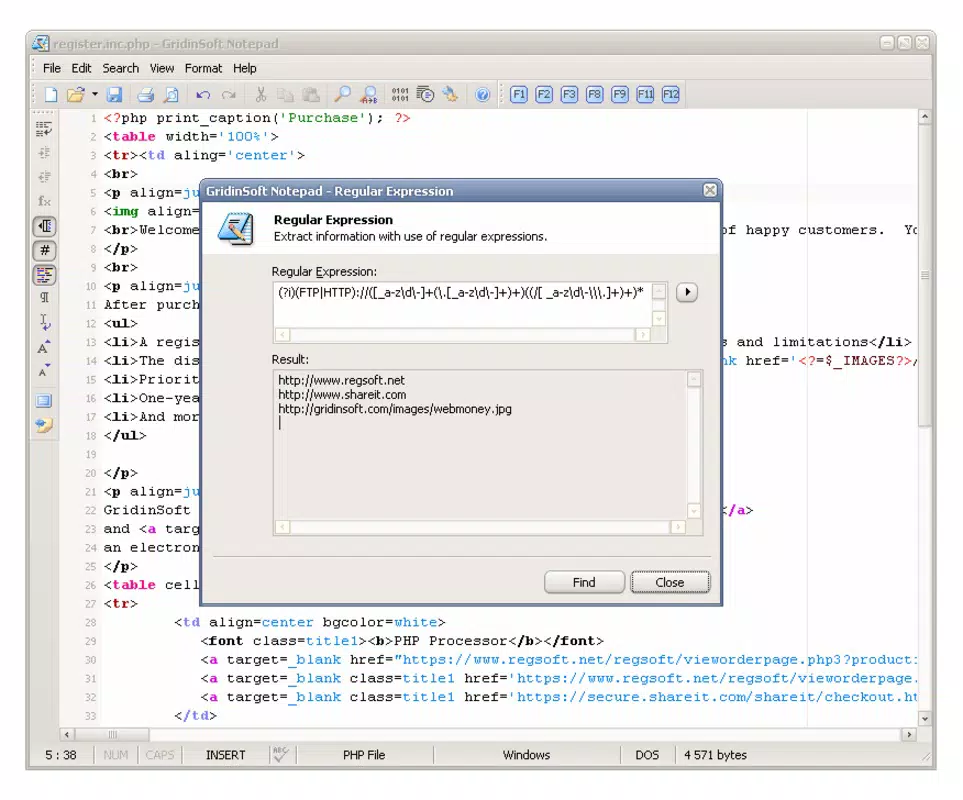Screen dimensions: 963x800
Task: Toggle syntax highlighting colored lines button
Action: [44, 275]
